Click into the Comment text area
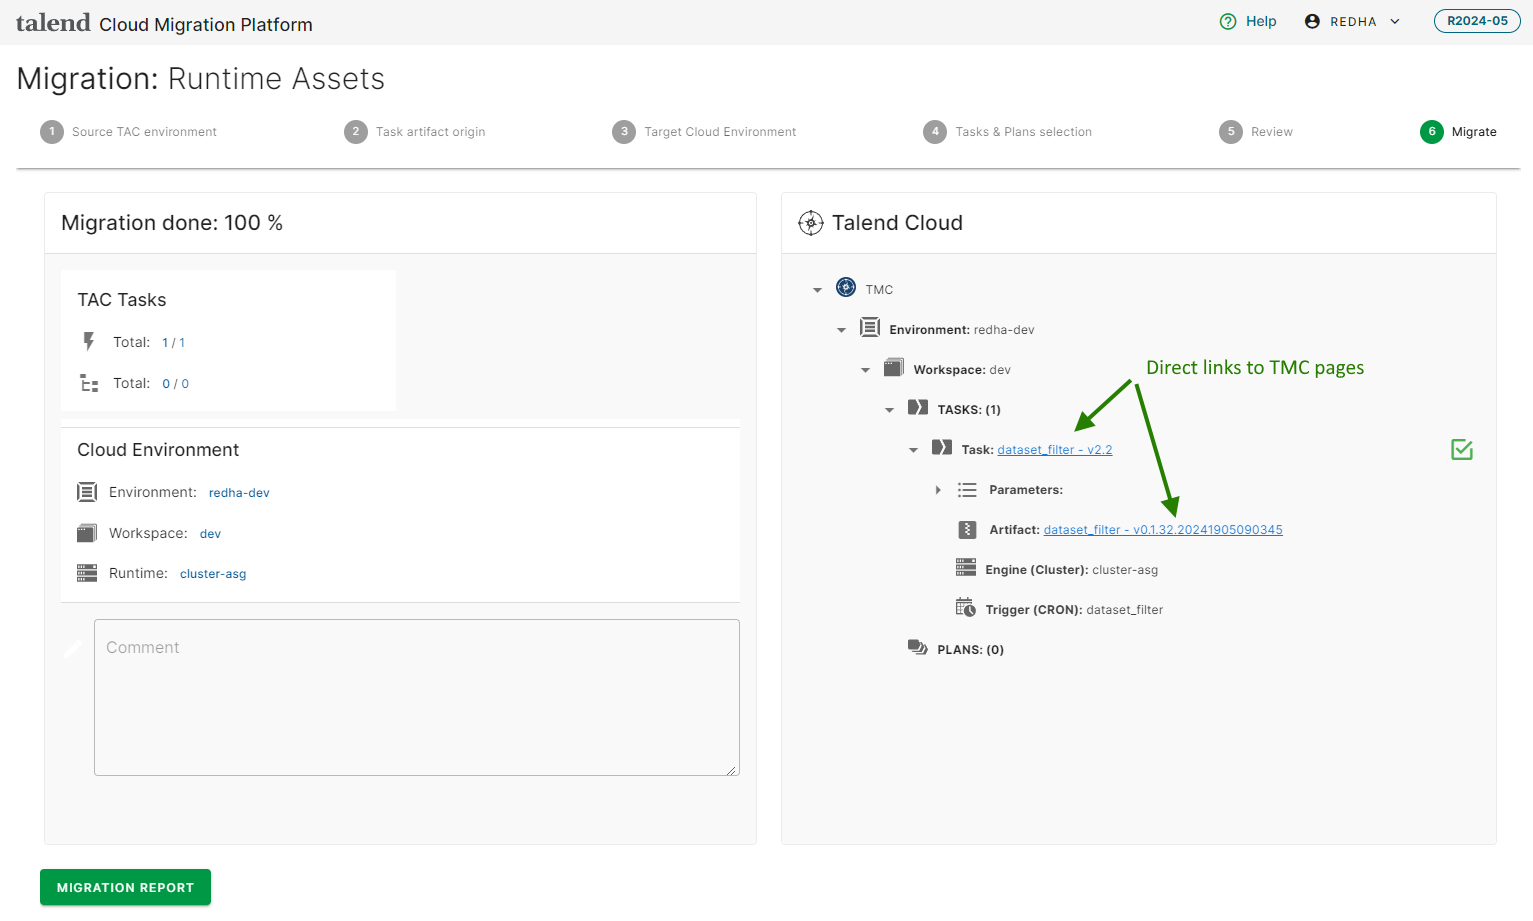 417,697
